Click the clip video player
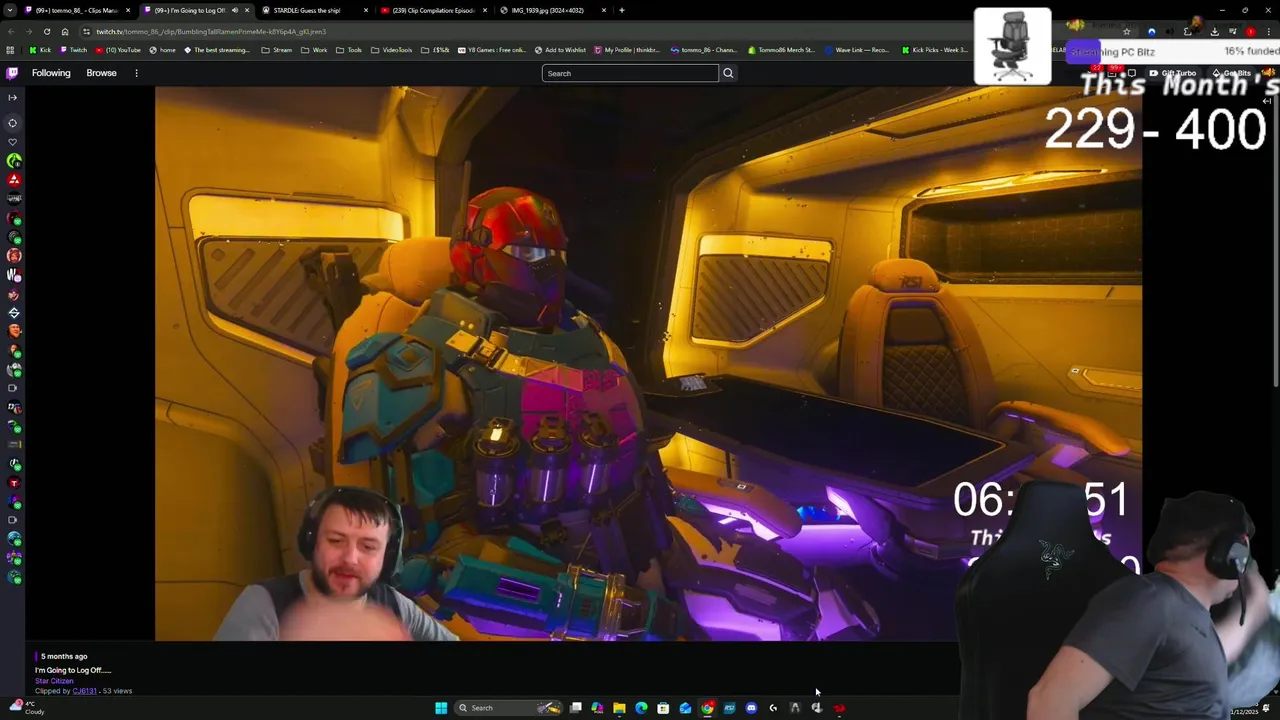Viewport: 1280px width, 720px height. tap(648, 363)
